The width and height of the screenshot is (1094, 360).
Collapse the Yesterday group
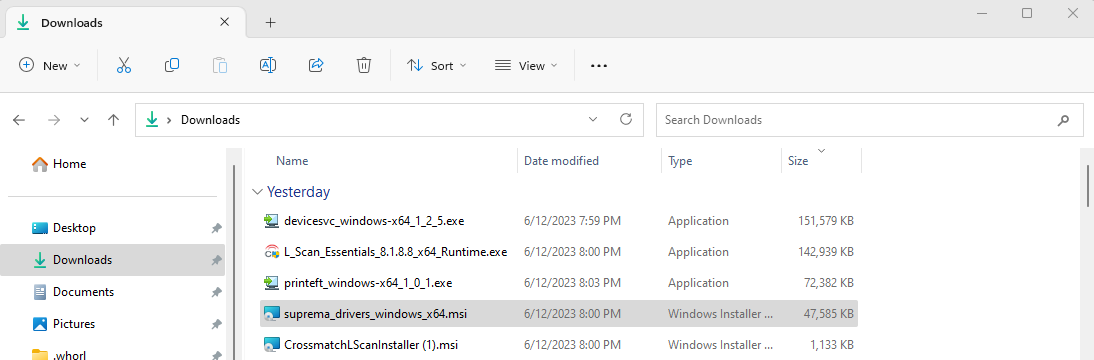(x=258, y=192)
